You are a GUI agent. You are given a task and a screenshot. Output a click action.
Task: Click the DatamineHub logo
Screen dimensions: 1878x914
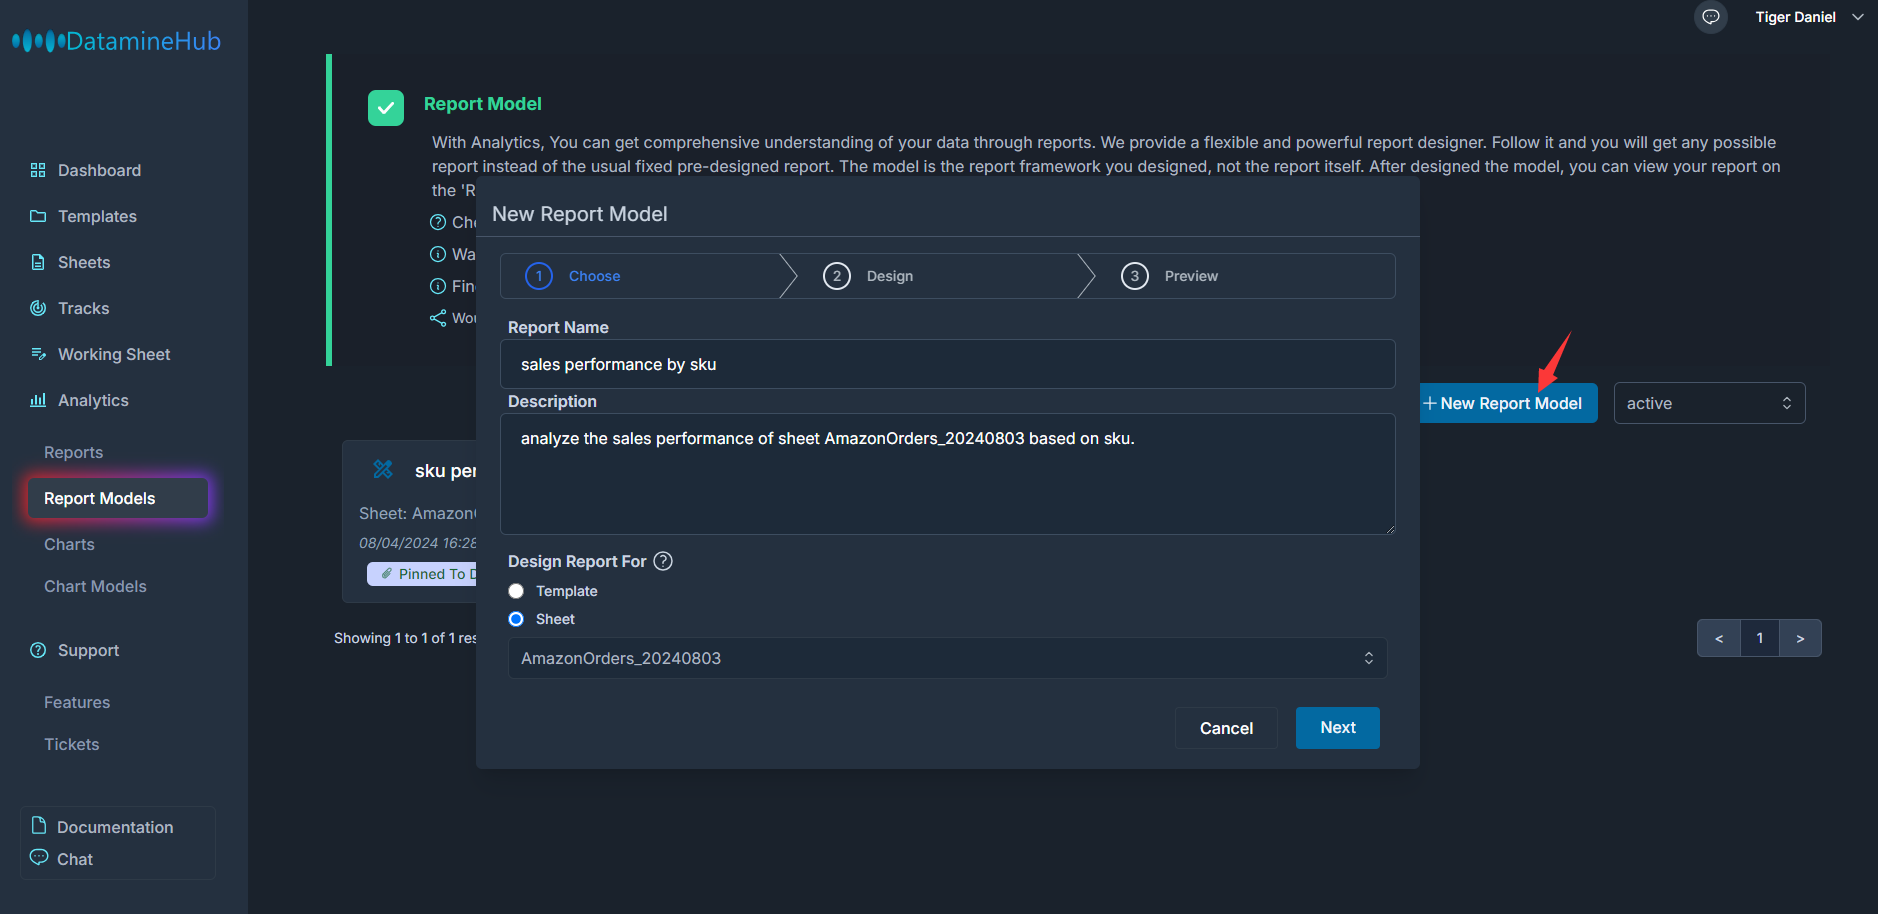[116, 41]
